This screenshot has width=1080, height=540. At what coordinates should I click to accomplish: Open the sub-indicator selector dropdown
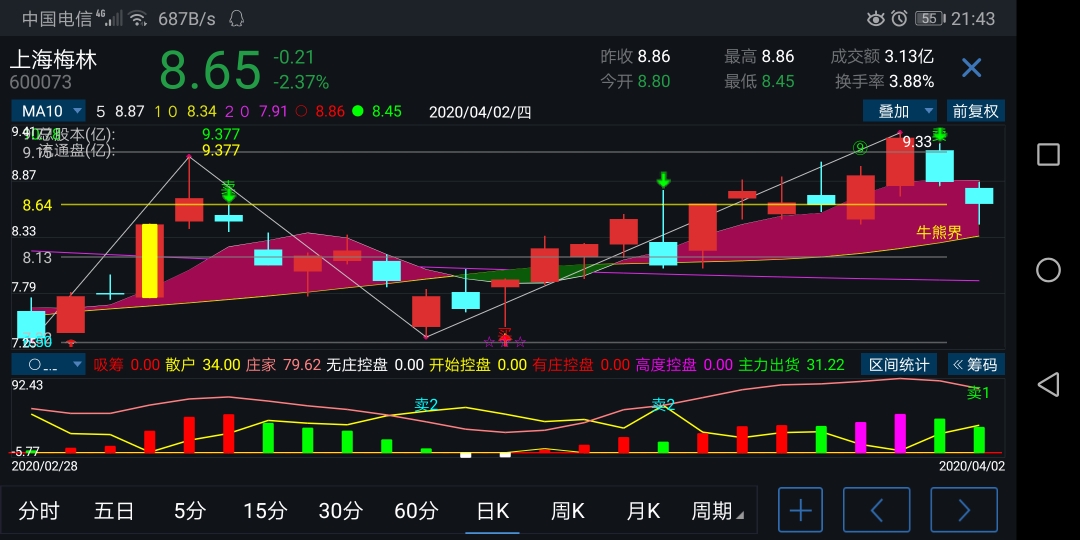coord(48,364)
